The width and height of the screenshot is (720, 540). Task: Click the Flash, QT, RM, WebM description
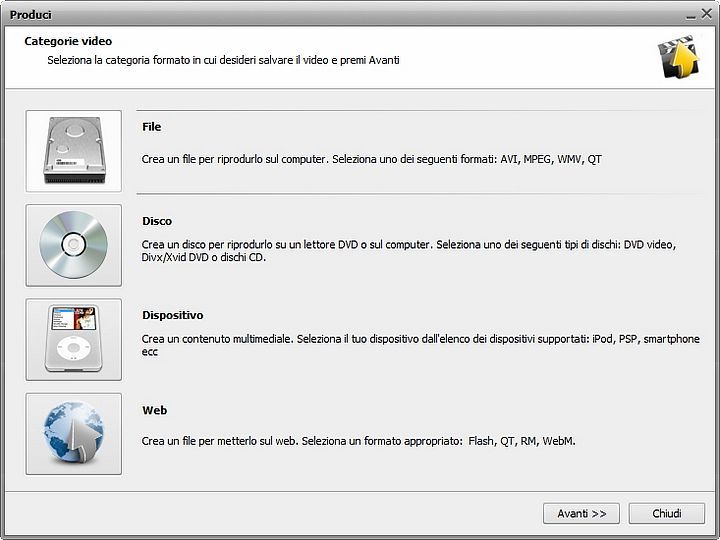point(358,441)
